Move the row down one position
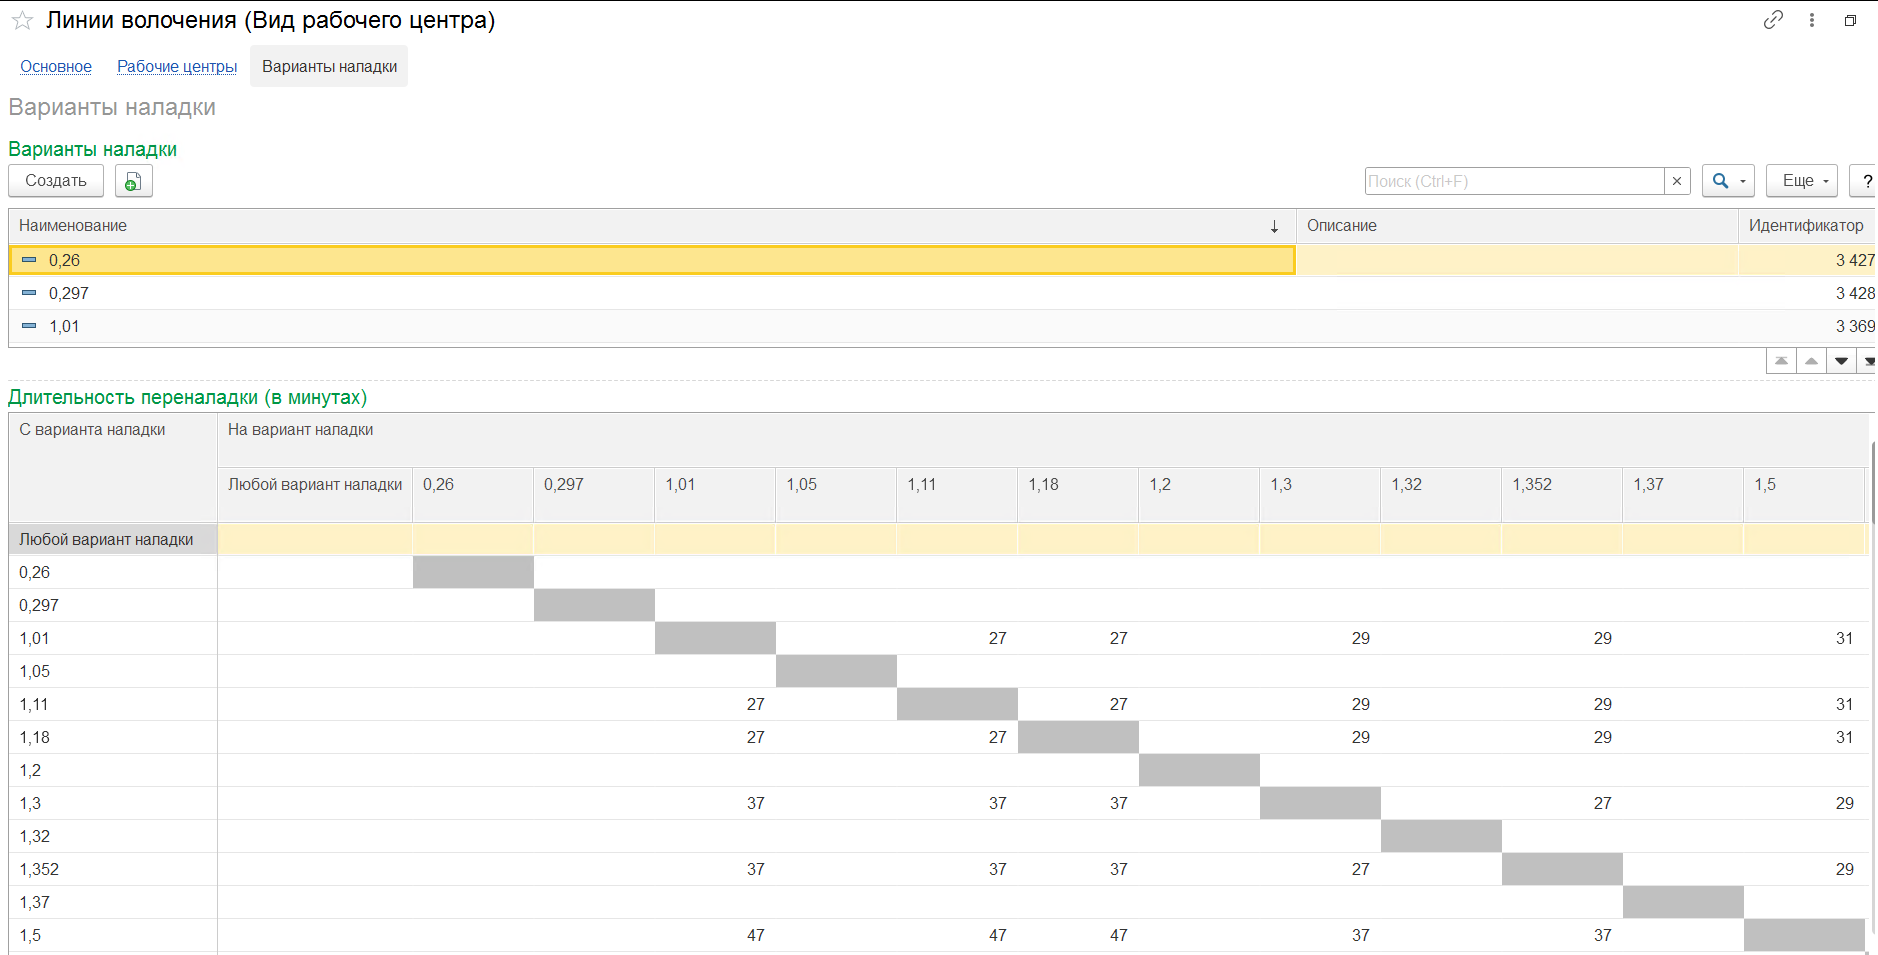The width and height of the screenshot is (1878, 955). pyautogui.click(x=1841, y=361)
